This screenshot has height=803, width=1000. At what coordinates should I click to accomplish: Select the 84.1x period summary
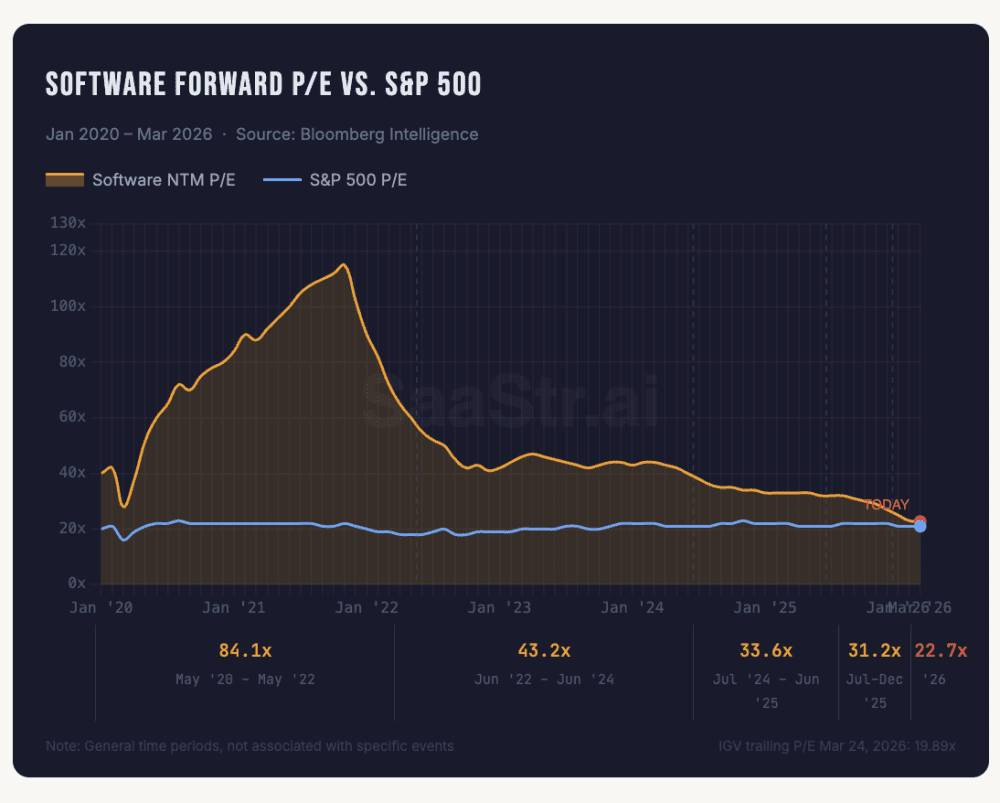coord(246,663)
